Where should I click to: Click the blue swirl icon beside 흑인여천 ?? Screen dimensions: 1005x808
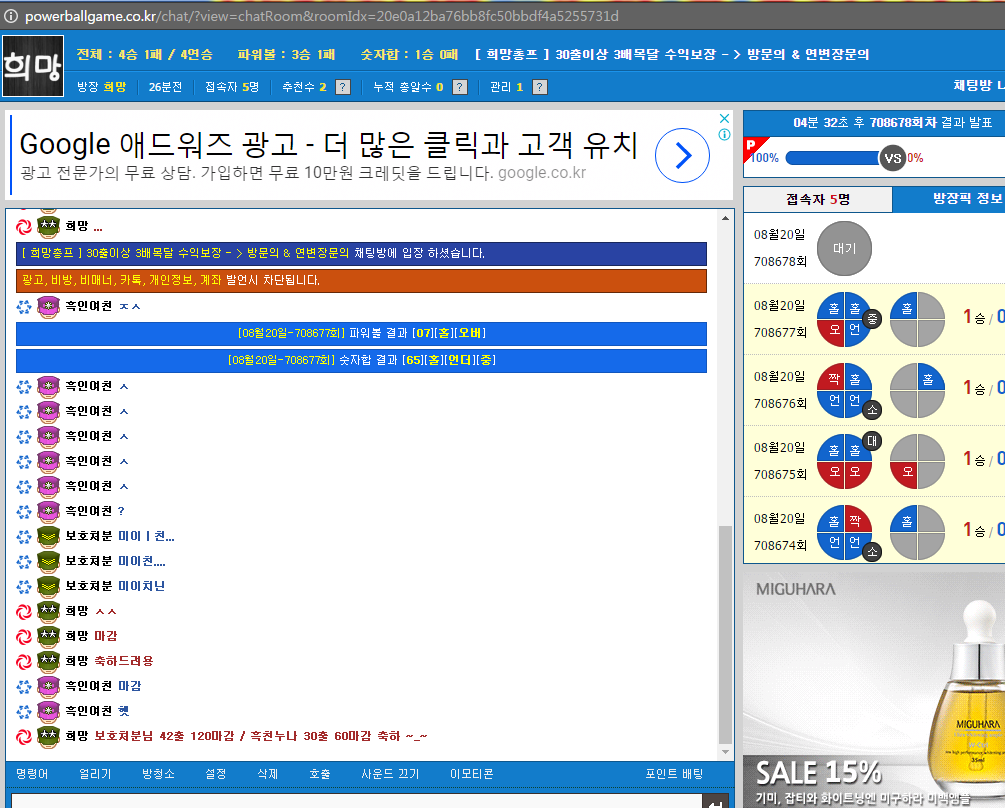[x=24, y=512]
